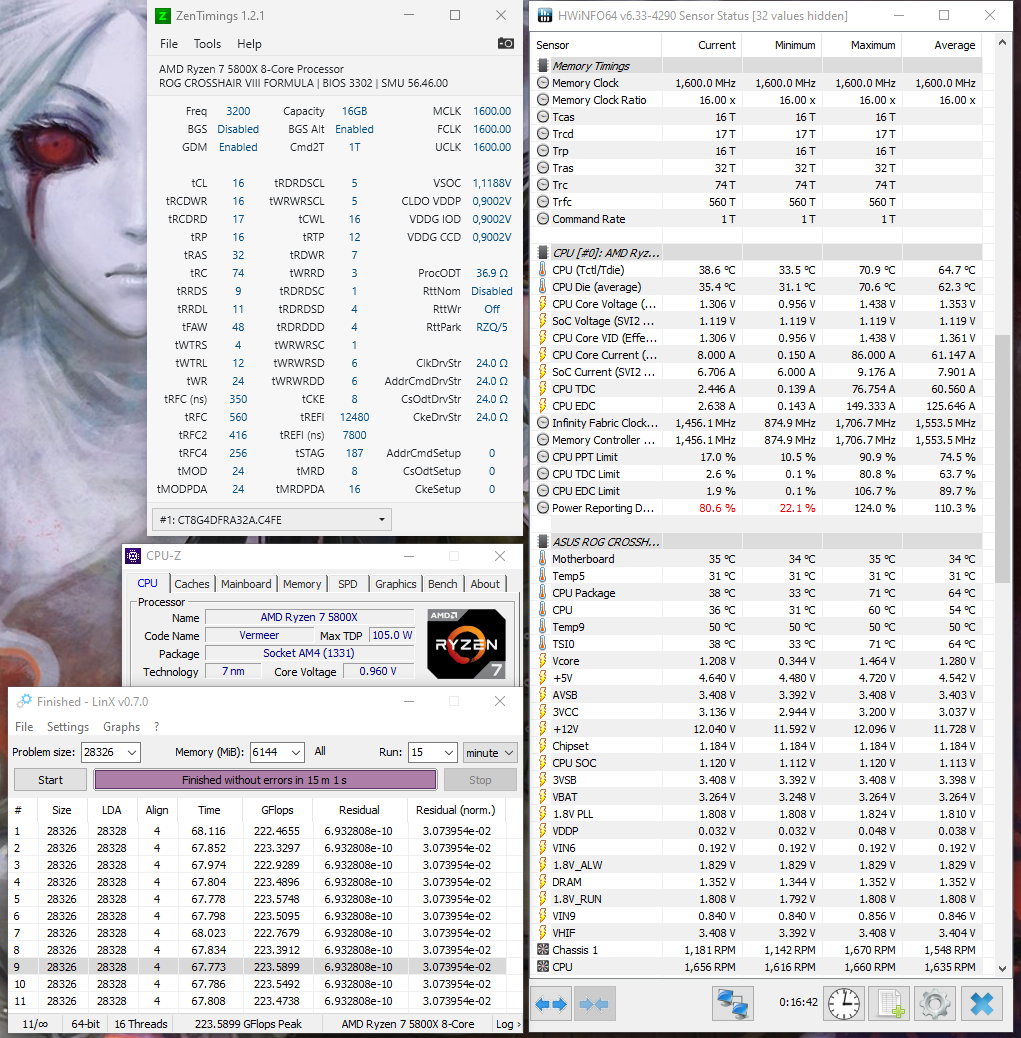Click the GFlops column header in LinX
Image resolution: width=1021 pixels, height=1038 pixels.
[x=277, y=810]
